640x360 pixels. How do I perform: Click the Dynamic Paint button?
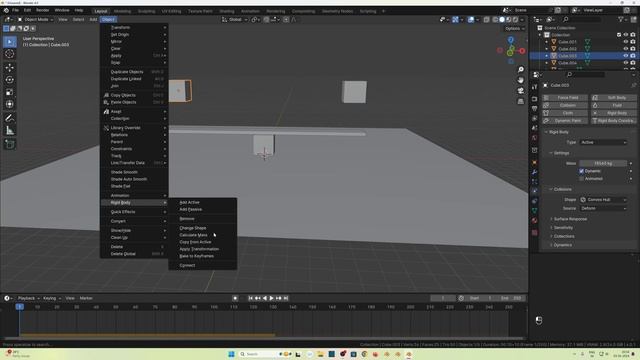click(x=565, y=121)
